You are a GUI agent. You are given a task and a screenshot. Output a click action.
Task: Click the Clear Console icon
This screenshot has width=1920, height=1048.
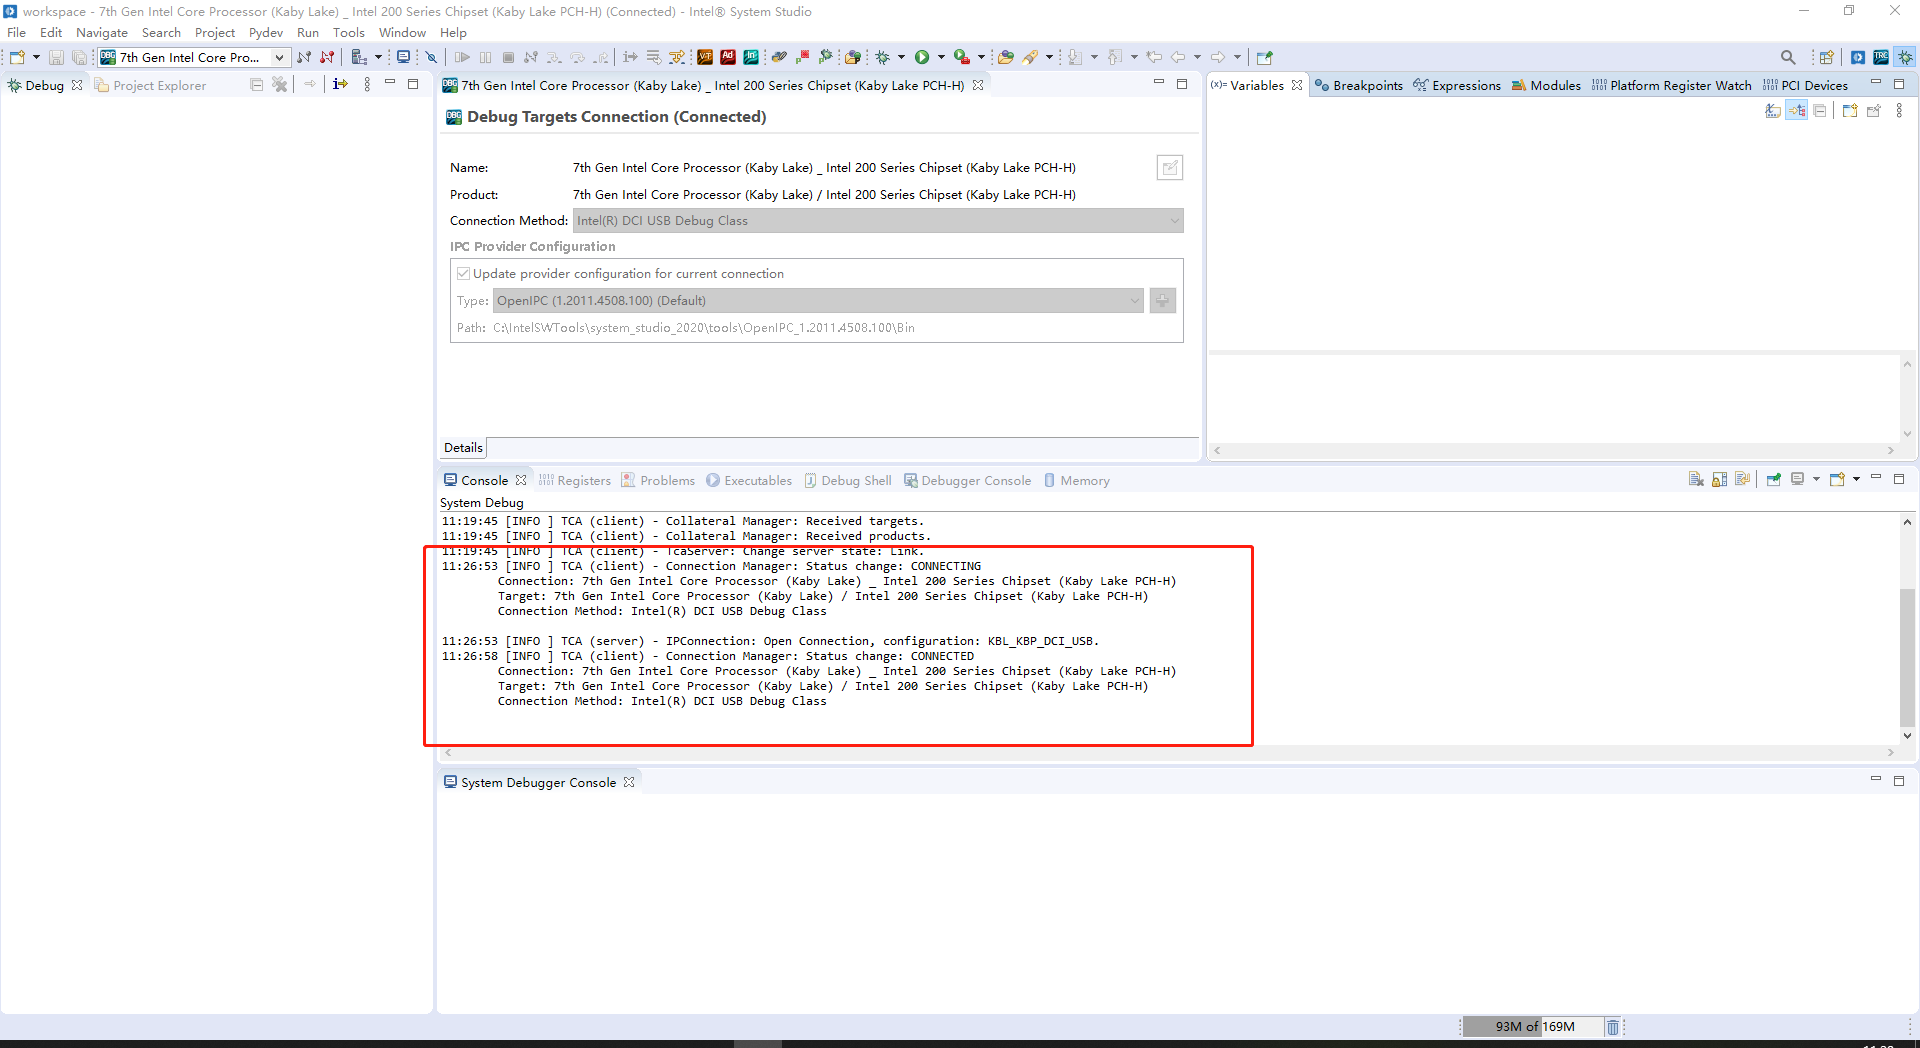pyautogui.click(x=1694, y=479)
